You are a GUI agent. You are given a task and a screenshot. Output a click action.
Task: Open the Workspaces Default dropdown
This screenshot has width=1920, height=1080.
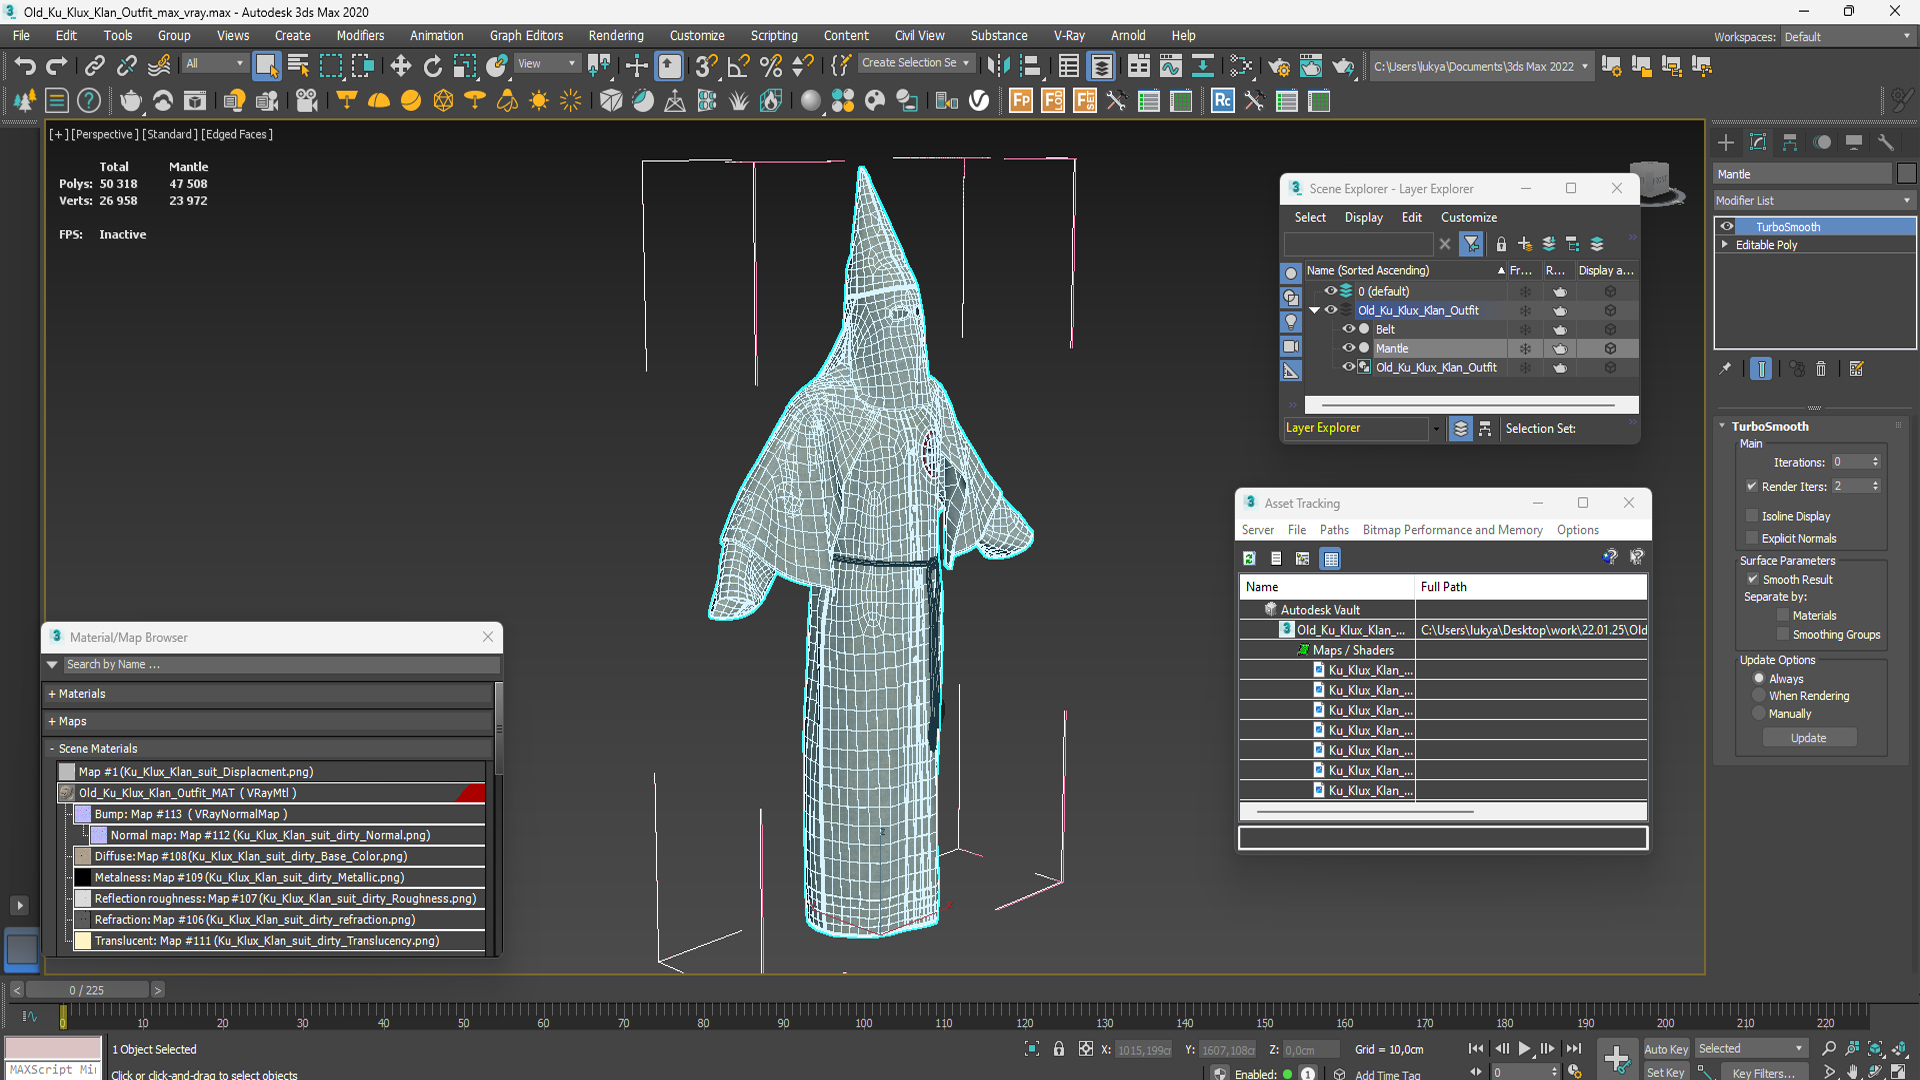(x=1848, y=37)
